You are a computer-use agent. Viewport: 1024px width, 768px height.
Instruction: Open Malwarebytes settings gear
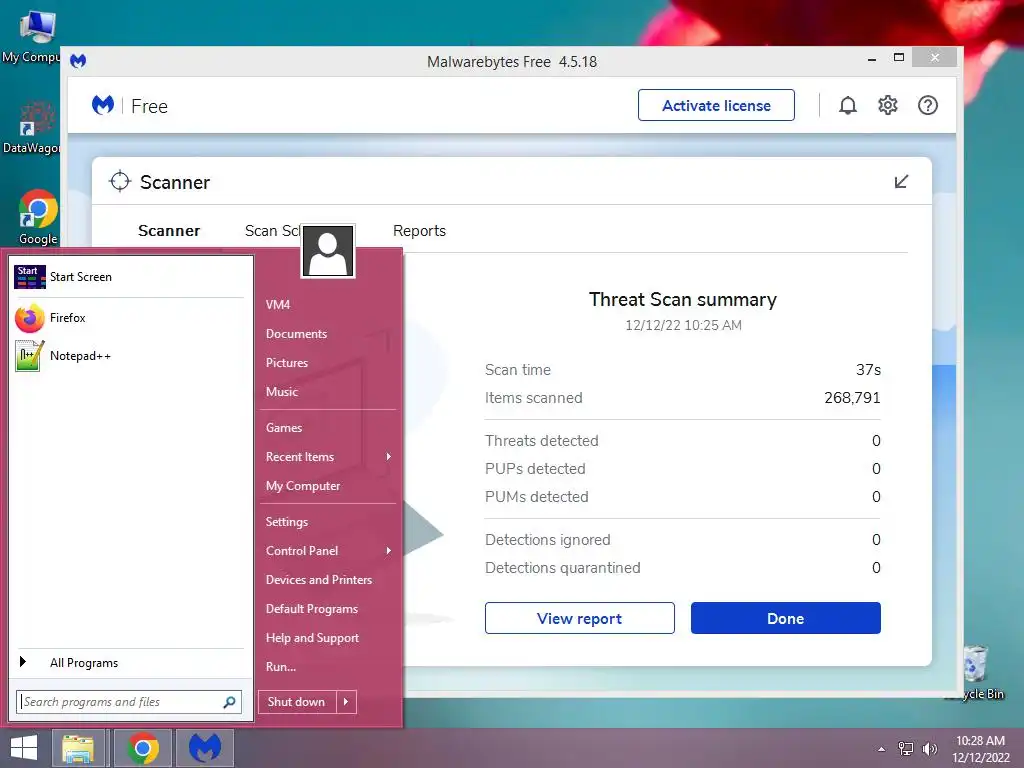point(888,105)
